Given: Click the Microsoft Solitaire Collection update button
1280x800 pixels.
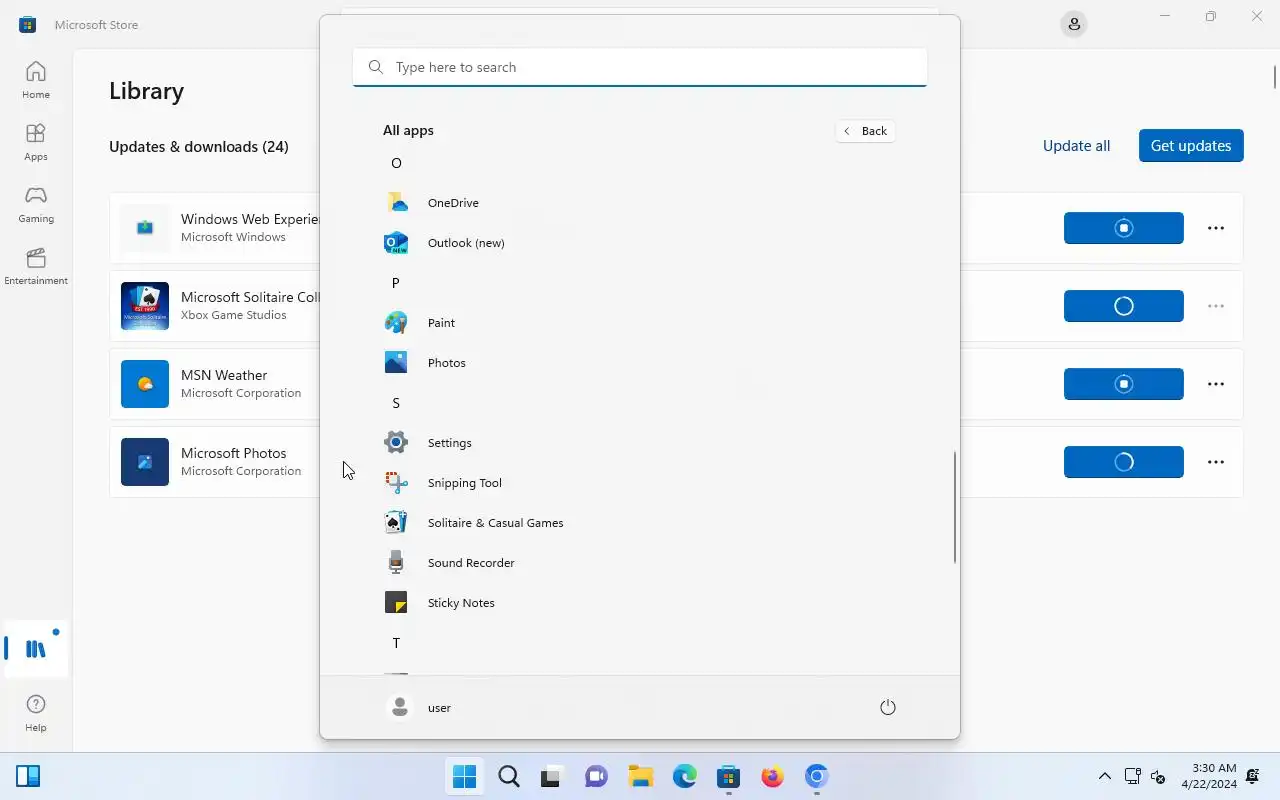Looking at the screenshot, I should 1124,306.
